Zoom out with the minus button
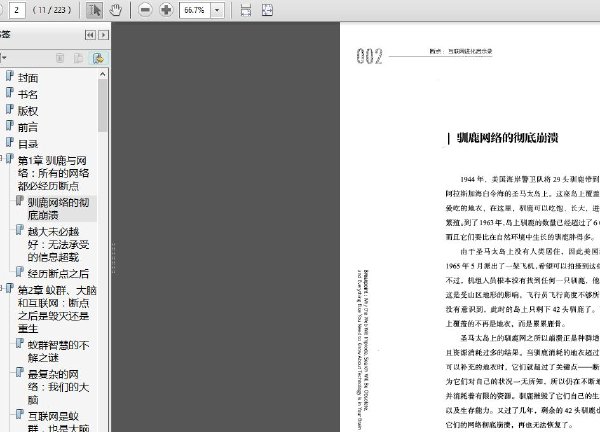The width and height of the screenshot is (600, 432). pos(145,10)
